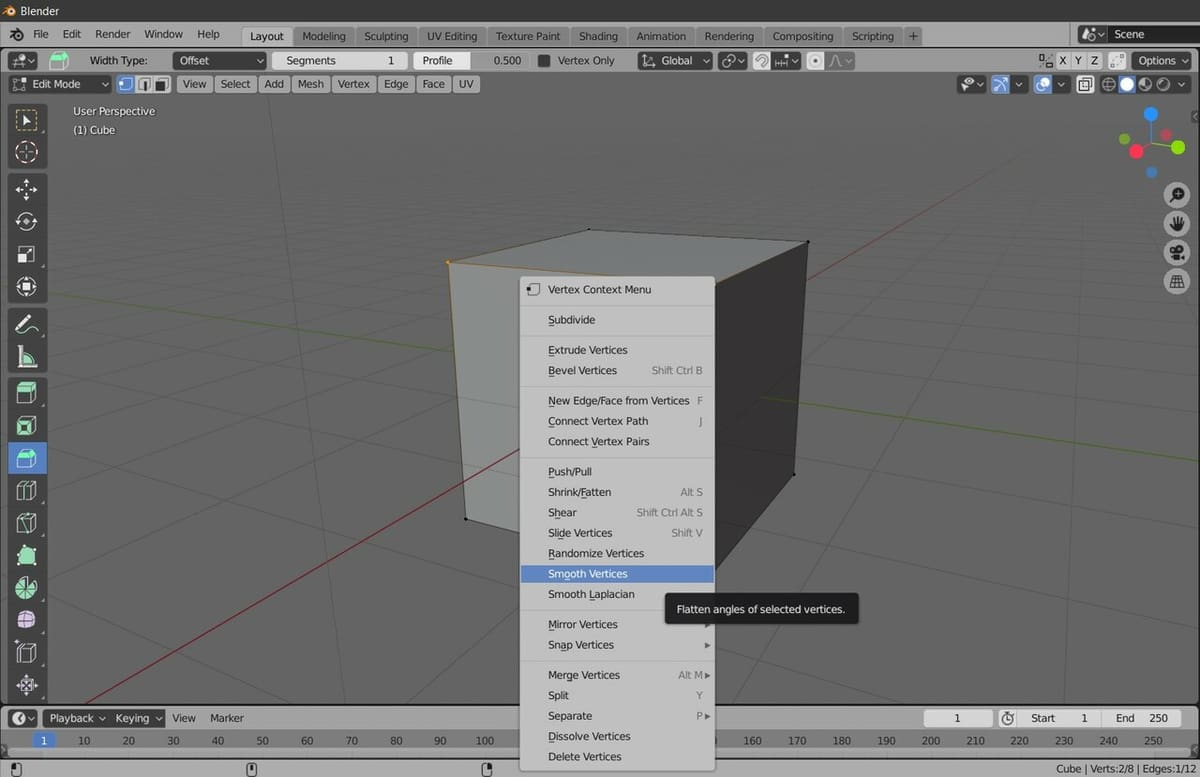Select the Spin tool
Image resolution: width=1200 pixels, height=777 pixels.
point(27,588)
